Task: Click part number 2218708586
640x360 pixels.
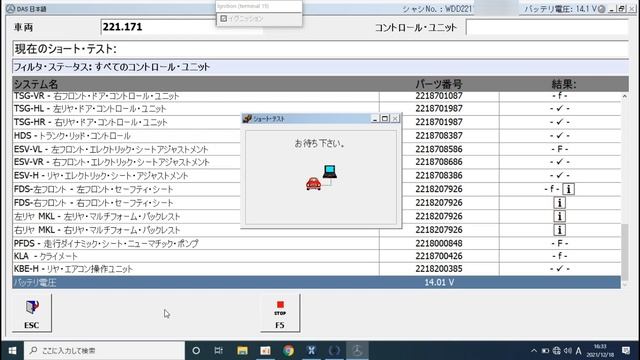Action: click(439, 149)
